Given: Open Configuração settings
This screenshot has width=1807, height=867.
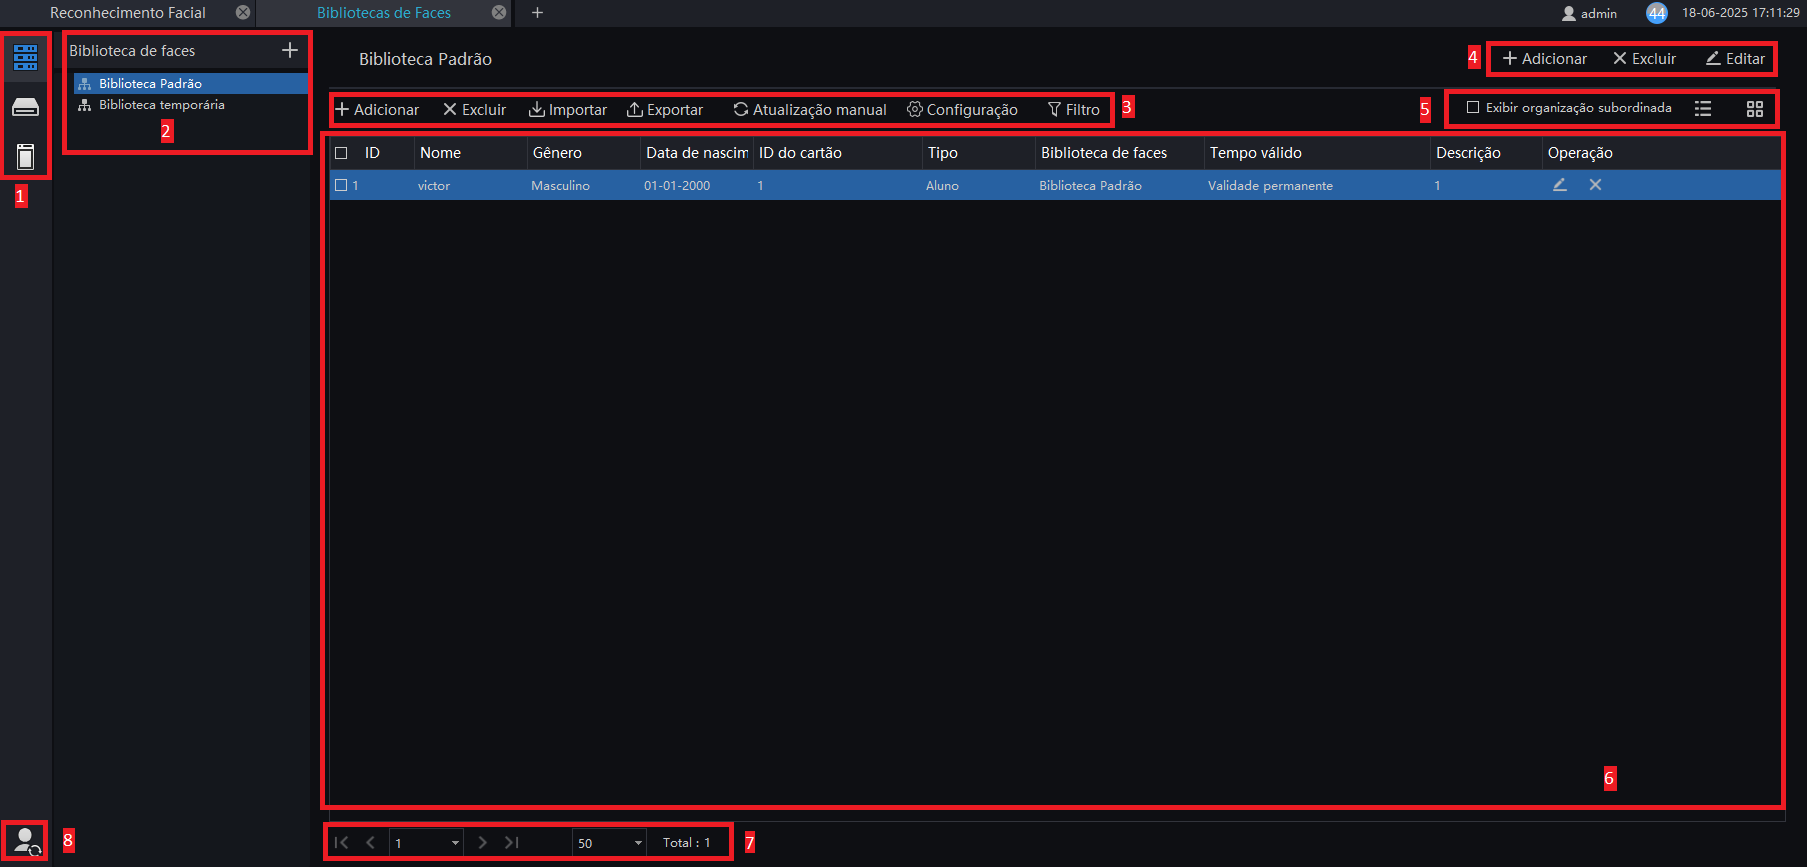Looking at the screenshot, I should point(962,109).
